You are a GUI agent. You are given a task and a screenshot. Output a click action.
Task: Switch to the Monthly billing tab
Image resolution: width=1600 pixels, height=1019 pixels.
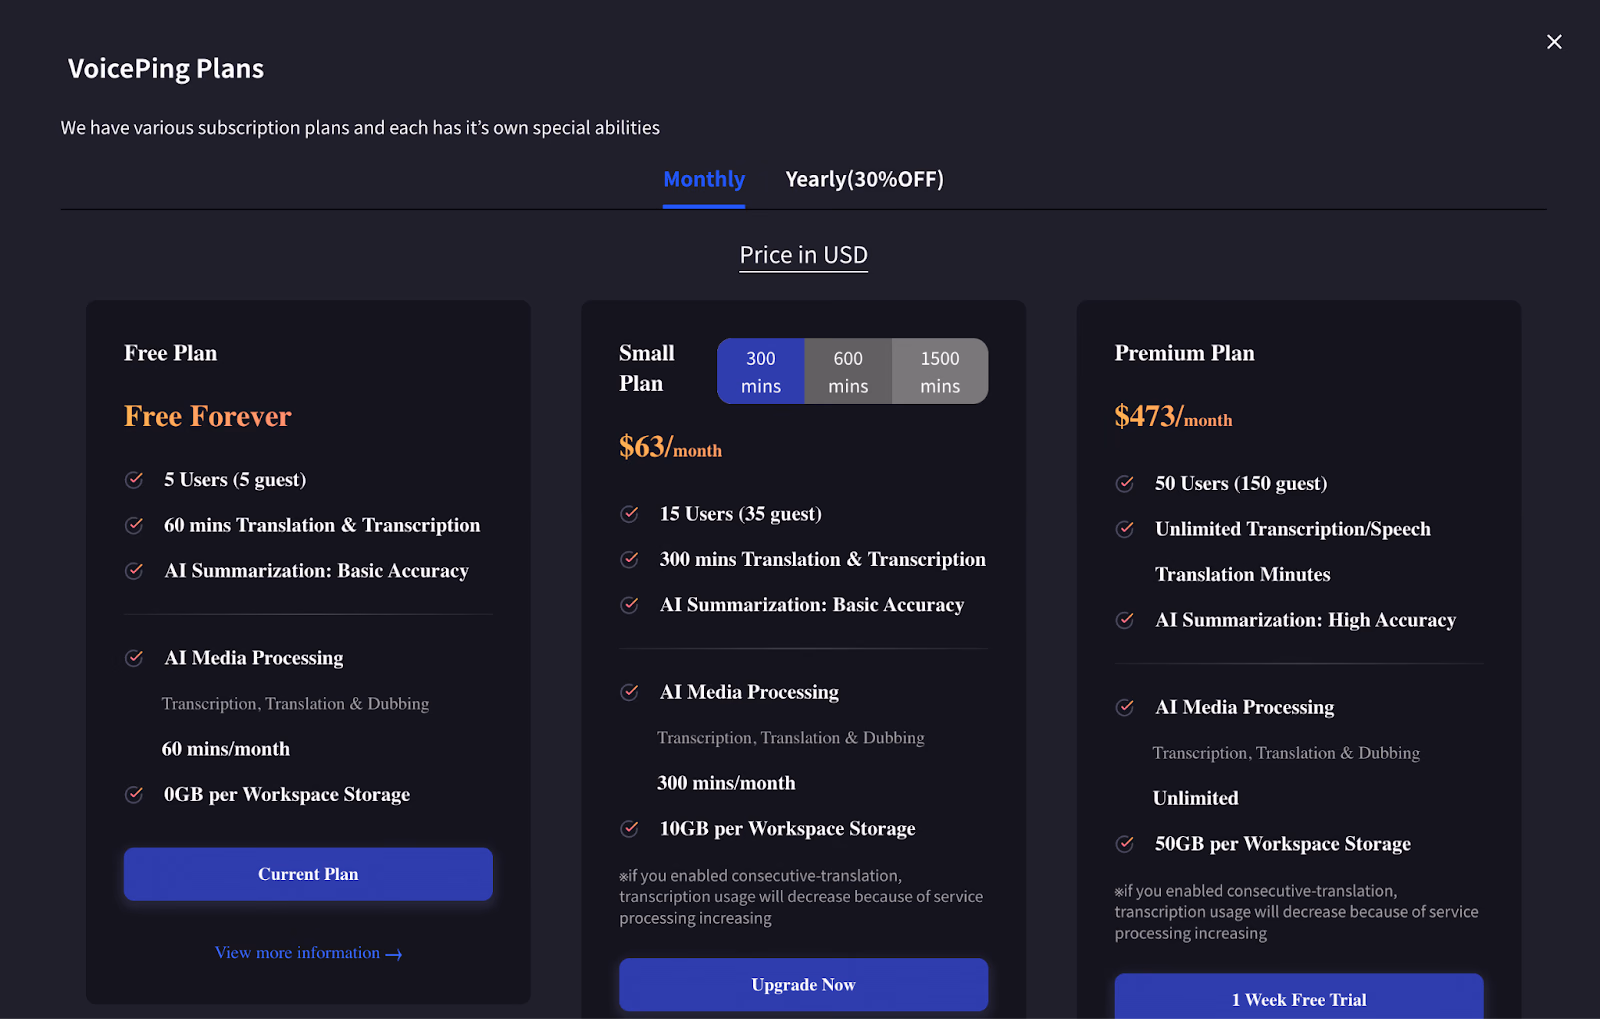click(704, 179)
